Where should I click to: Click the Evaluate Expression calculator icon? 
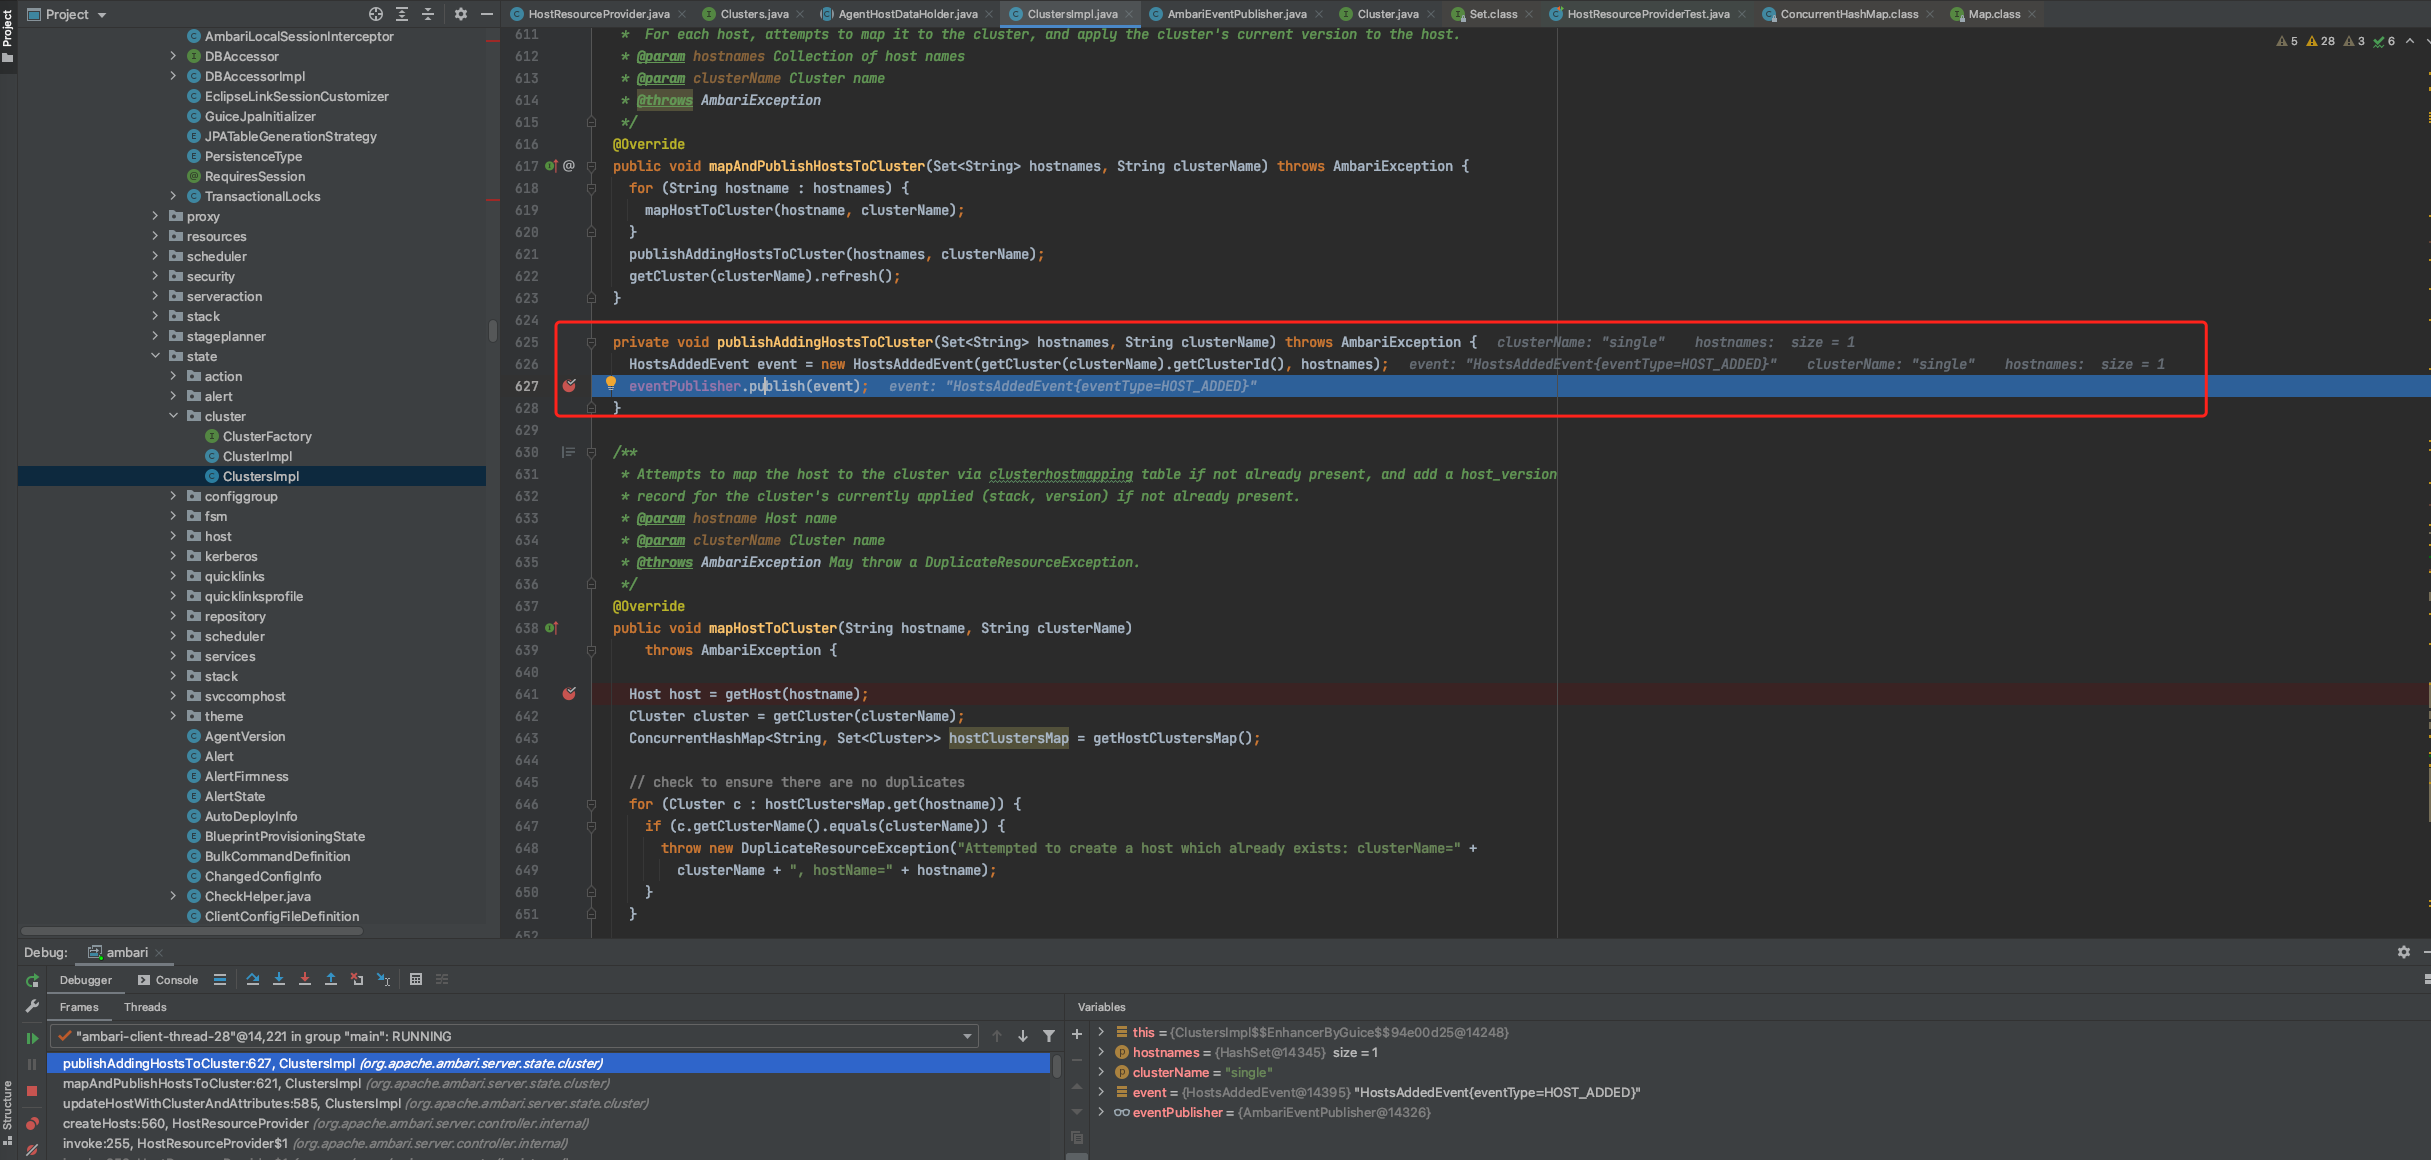[x=416, y=979]
